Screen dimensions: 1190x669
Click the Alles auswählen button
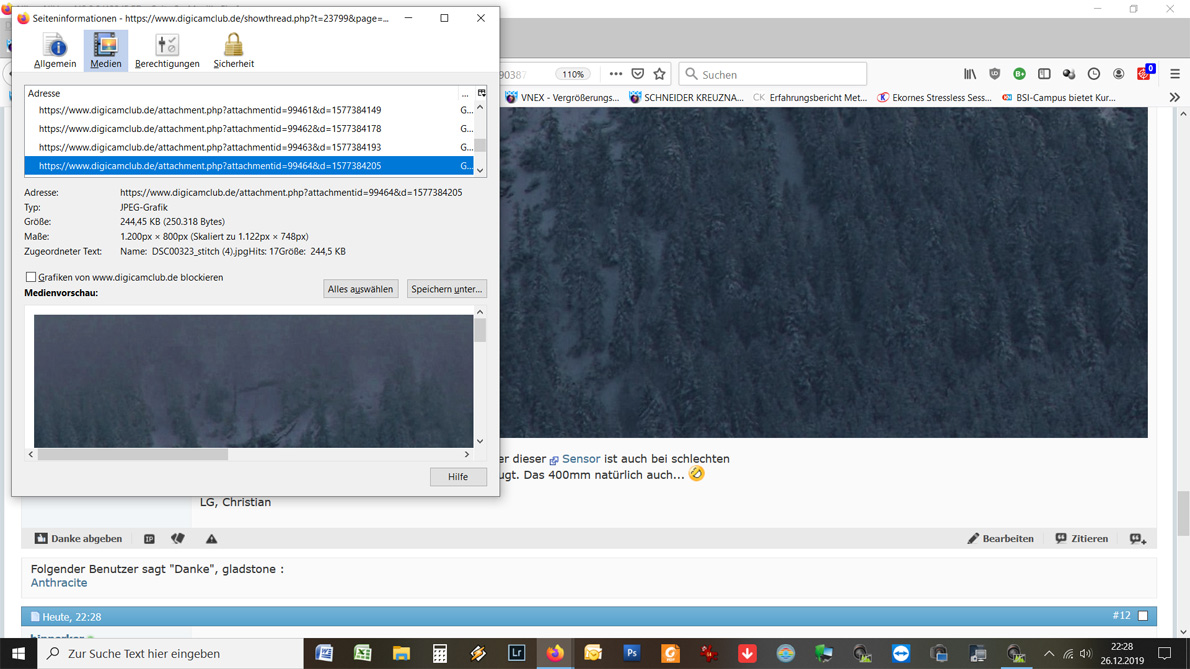click(360, 289)
